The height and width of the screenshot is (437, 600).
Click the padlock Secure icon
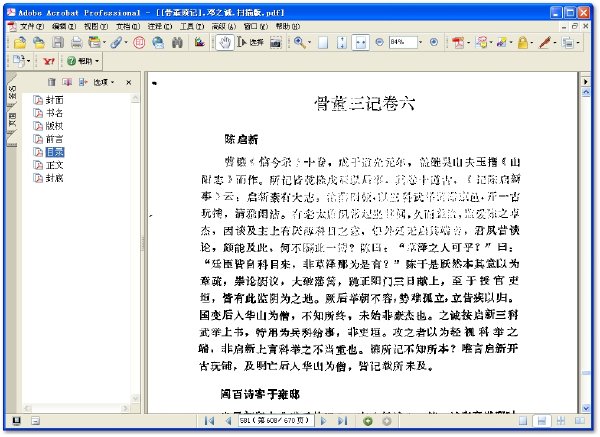coord(523,42)
